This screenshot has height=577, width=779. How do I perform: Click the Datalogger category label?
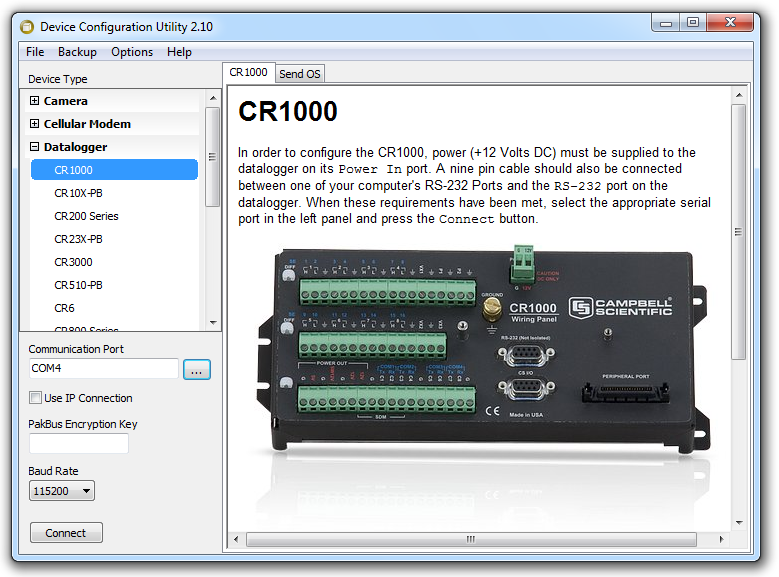76,147
